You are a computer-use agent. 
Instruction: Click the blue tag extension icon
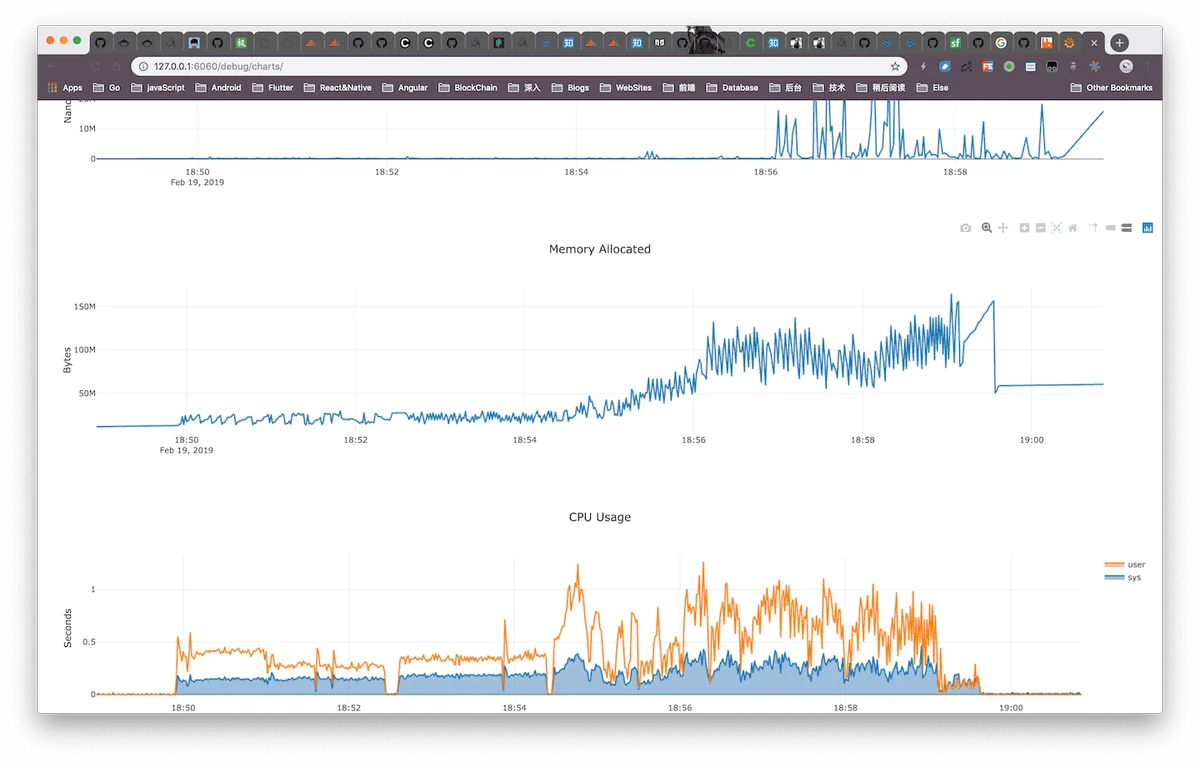pyautogui.click(x=945, y=66)
